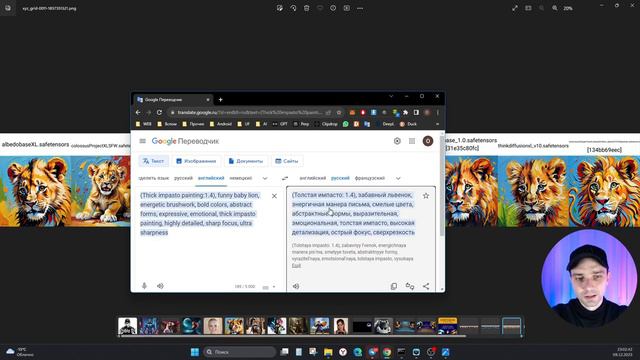Reload the page in Chrome
Viewport: 640px width, 360px height.
(159, 112)
